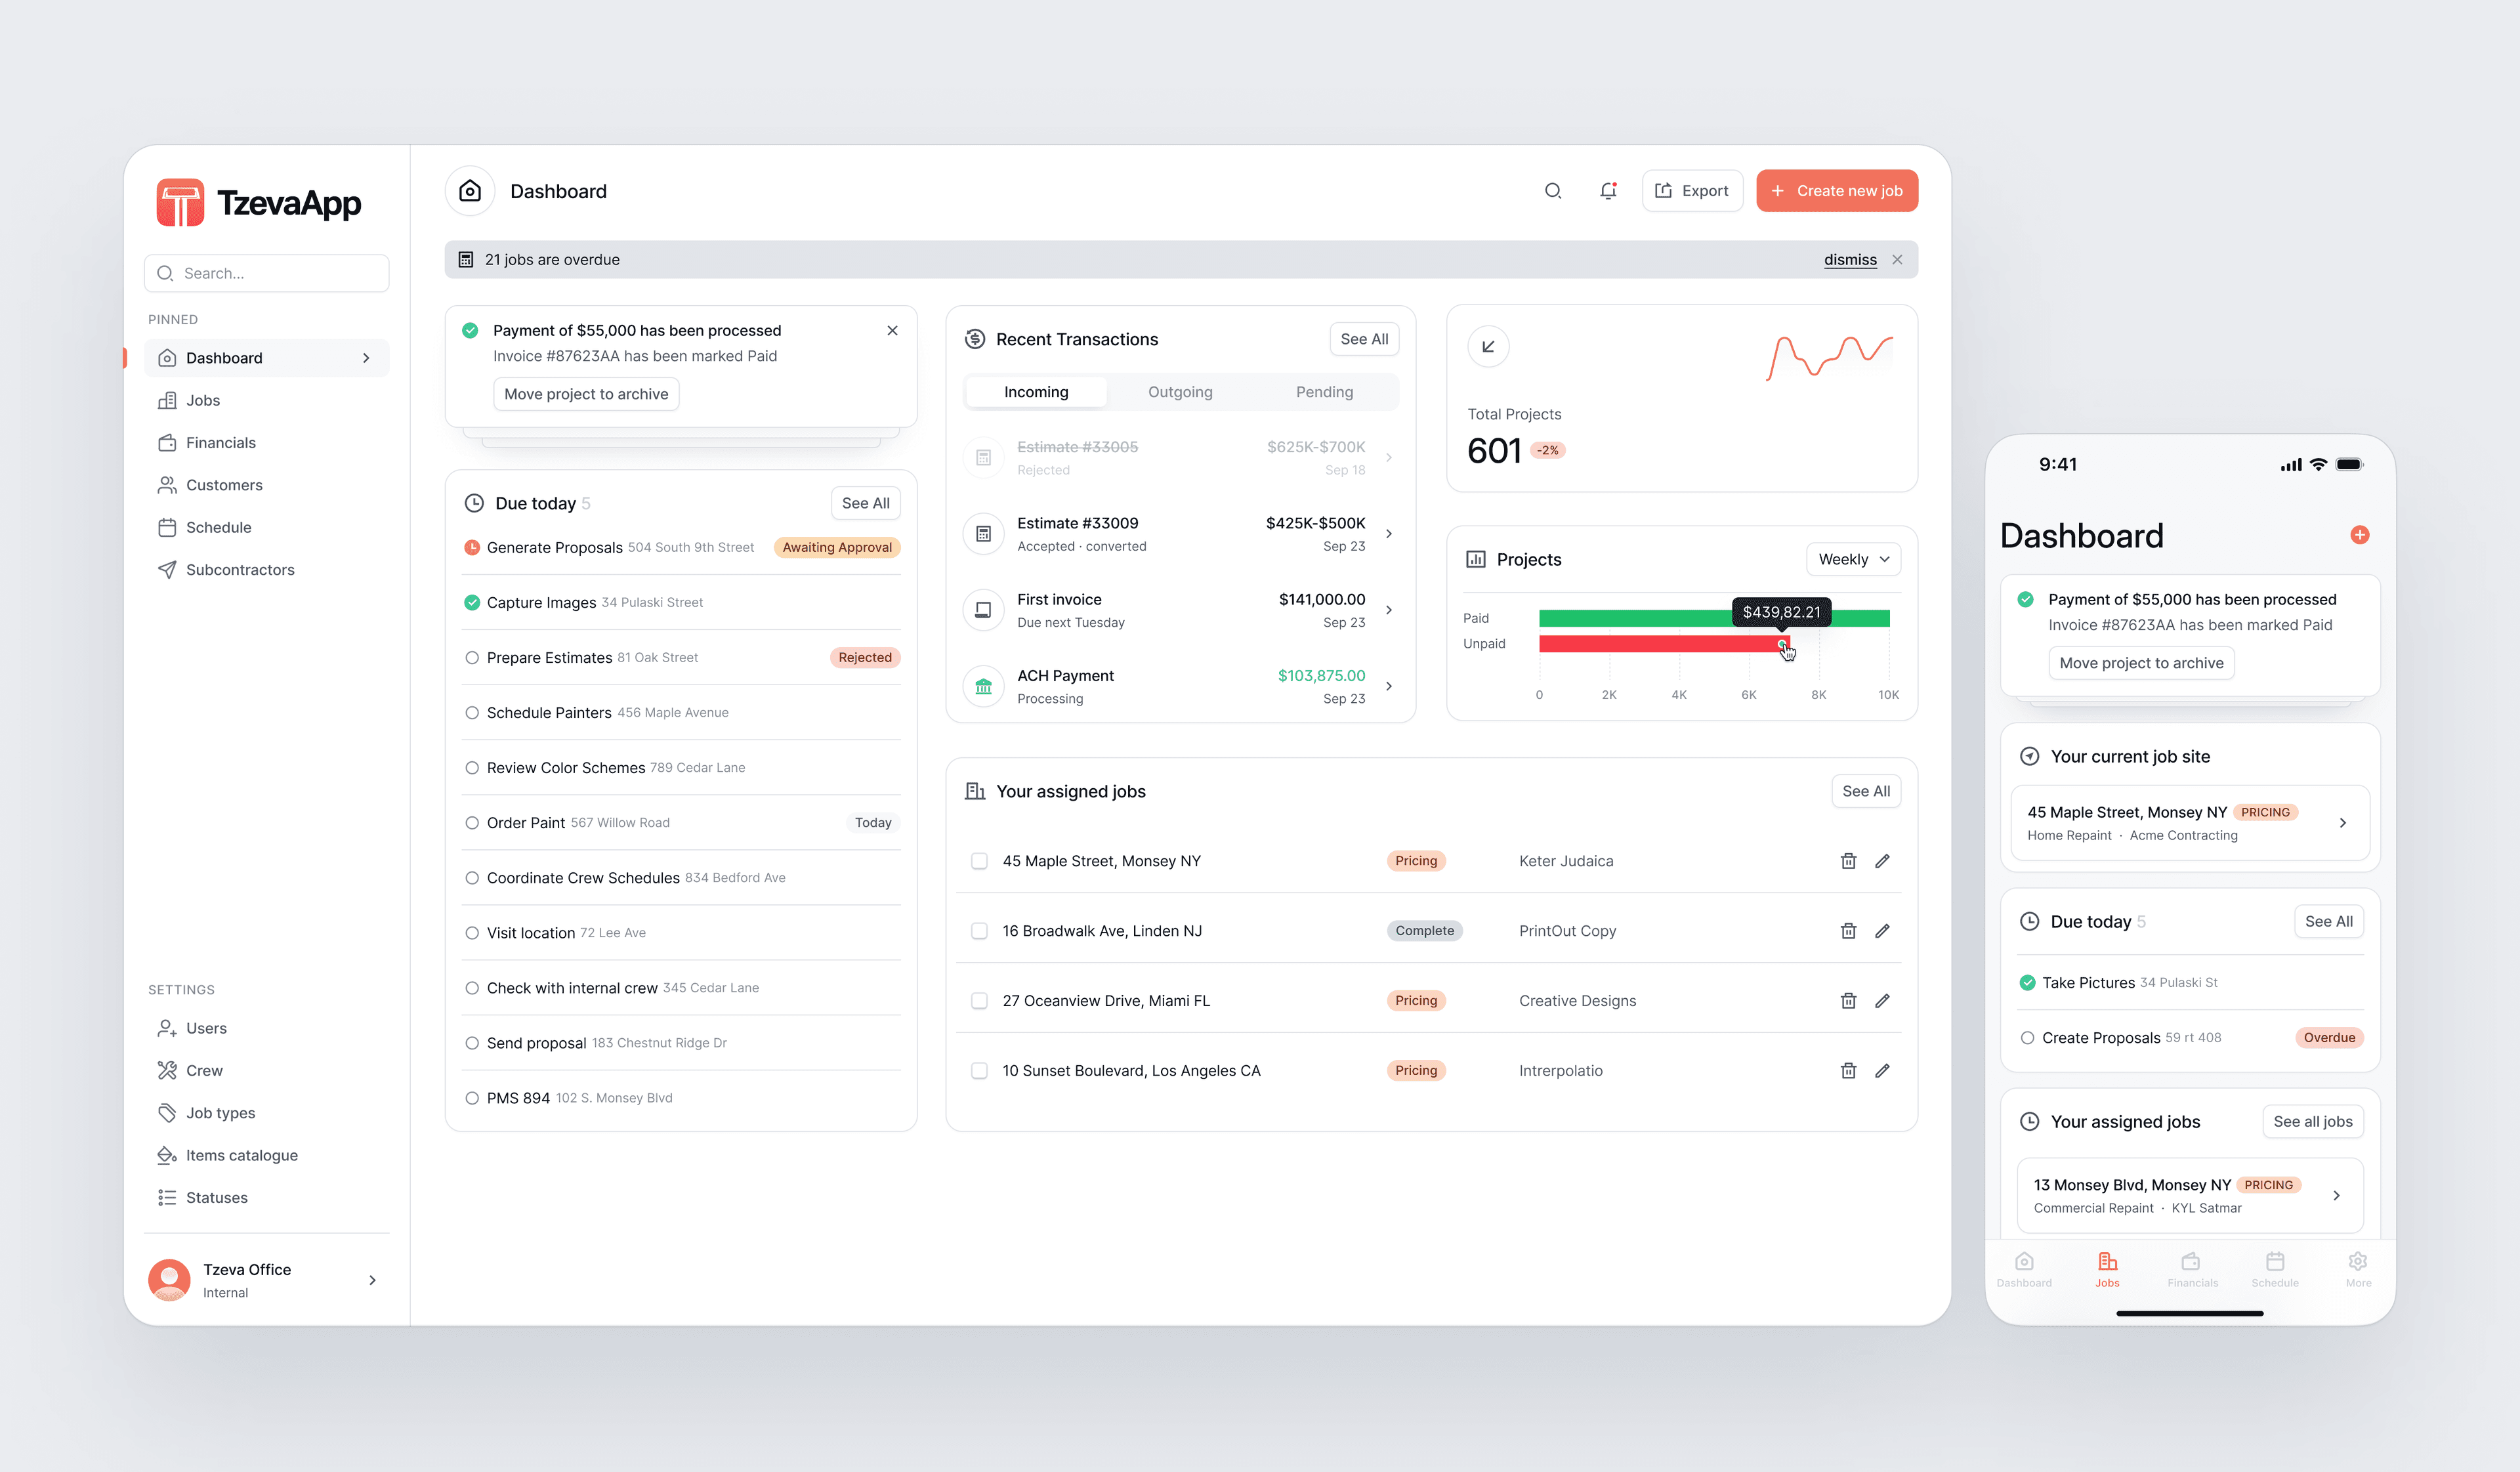Screen dimensions: 2520x1472
Task: Open Items catalogue settings
Action: click(266, 1156)
